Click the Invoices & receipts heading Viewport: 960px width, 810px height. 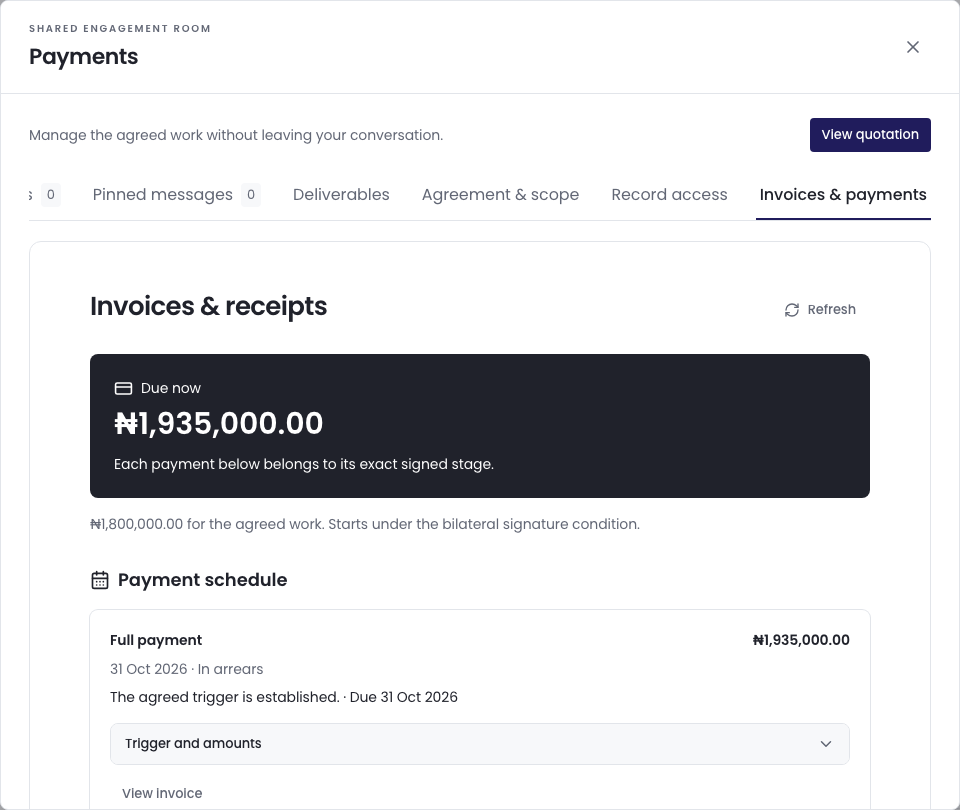pos(209,306)
